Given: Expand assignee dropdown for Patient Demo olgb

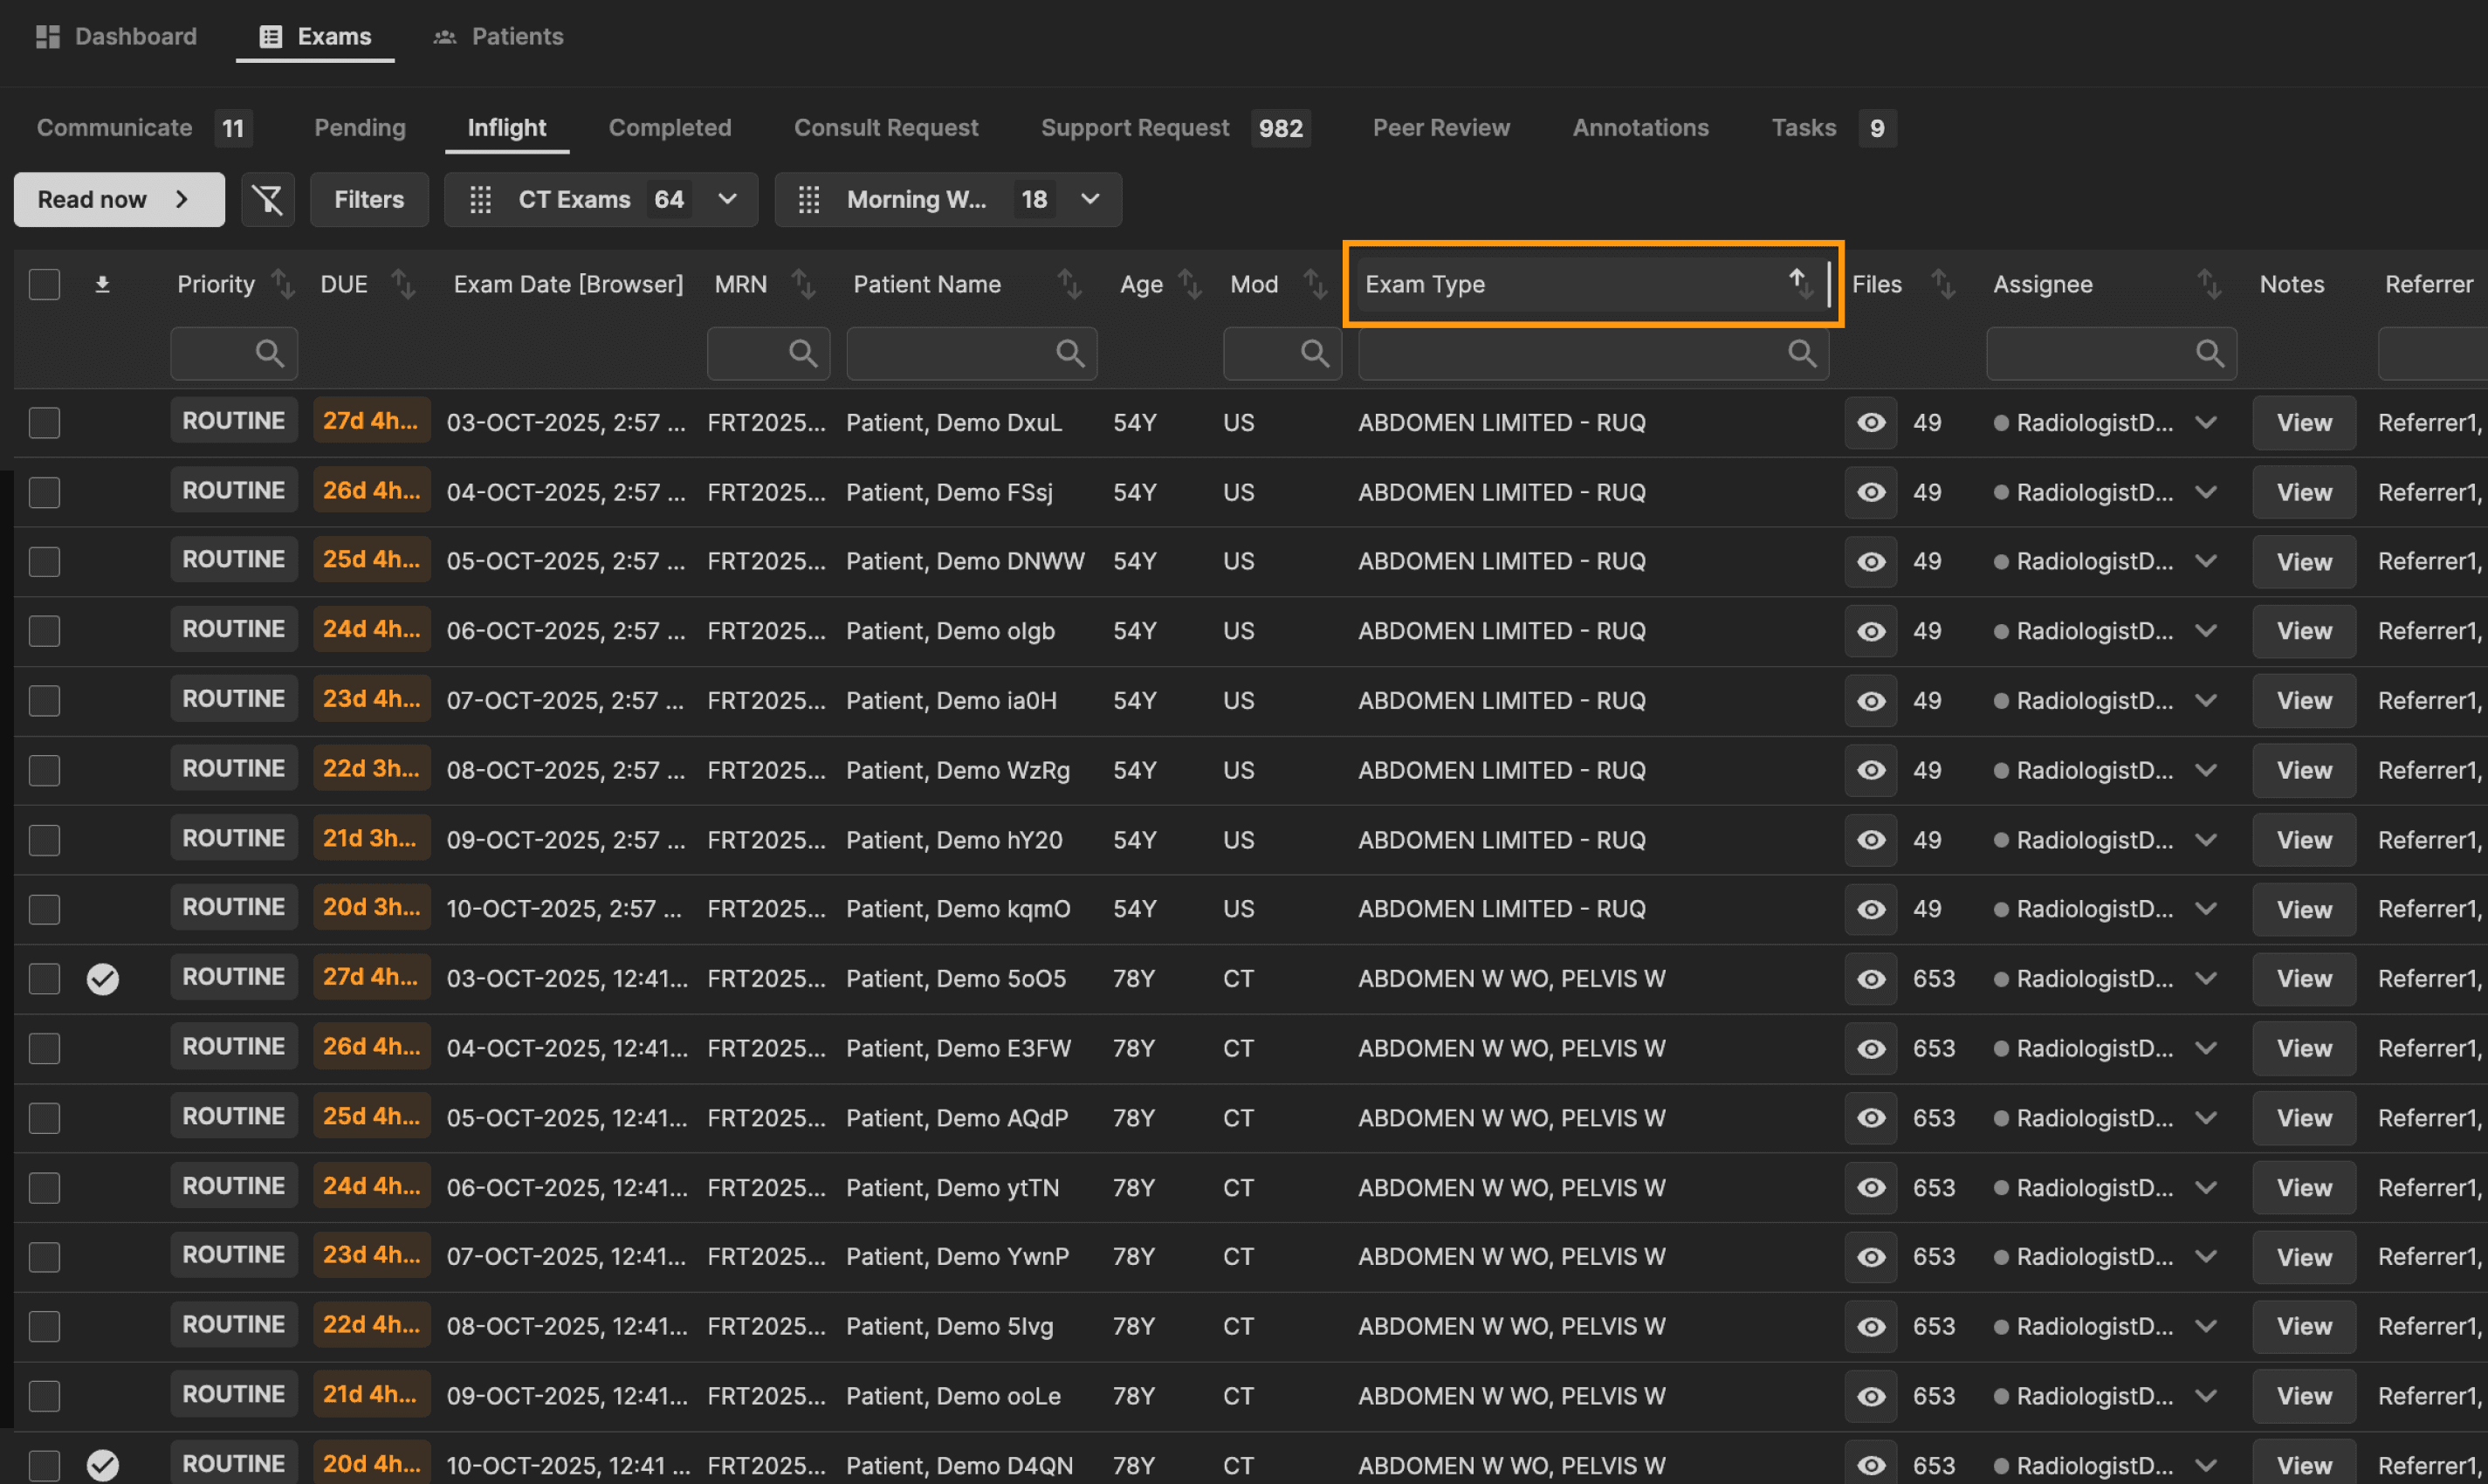Looking at the screenshot, I should 2206,631.
